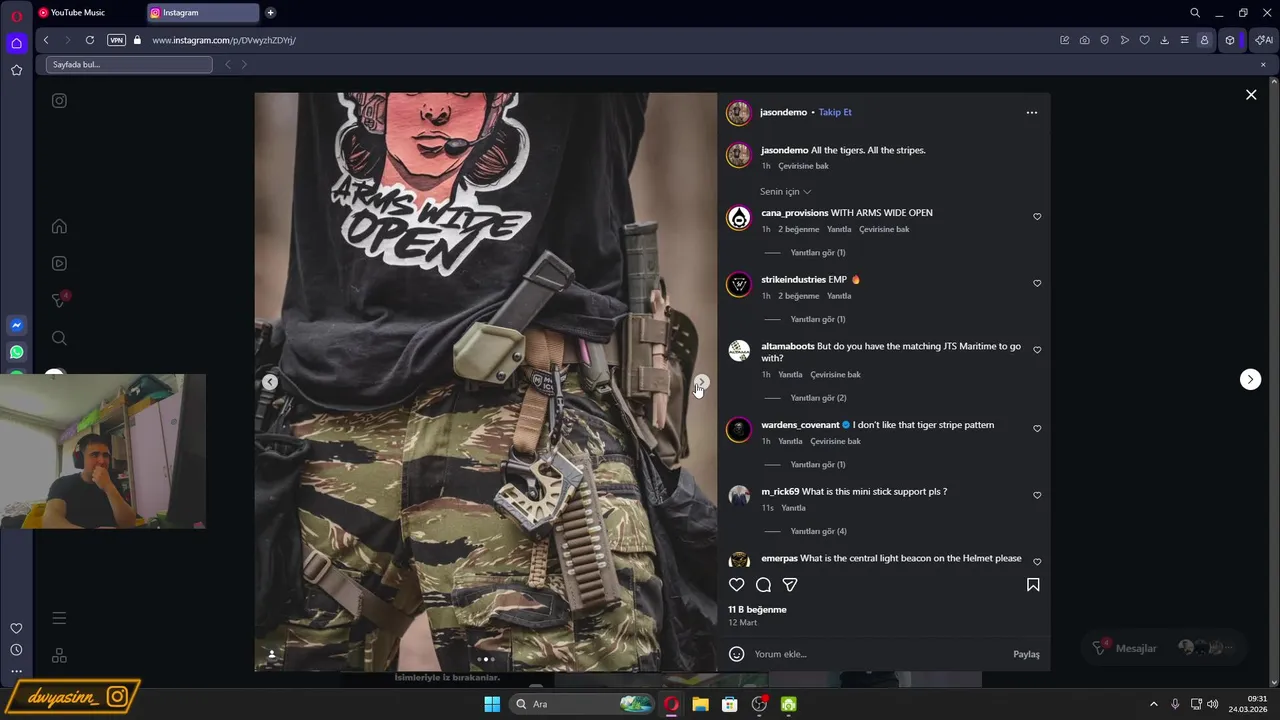Click the address bar URL

[224, 40]
